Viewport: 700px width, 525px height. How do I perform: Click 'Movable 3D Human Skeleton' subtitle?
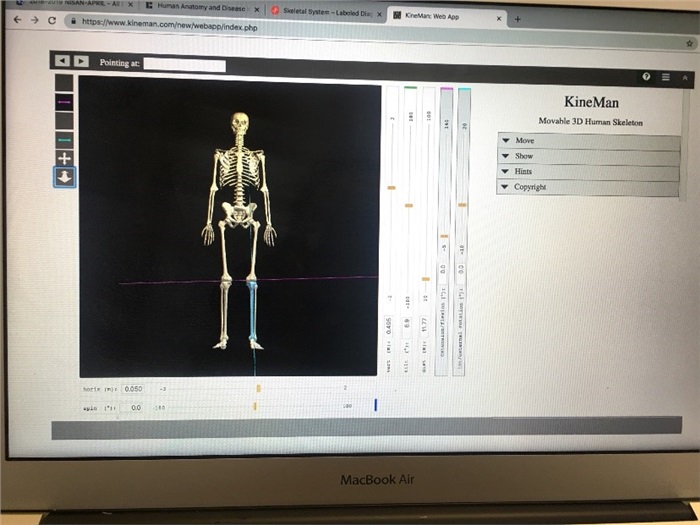(x=590, y=122)
